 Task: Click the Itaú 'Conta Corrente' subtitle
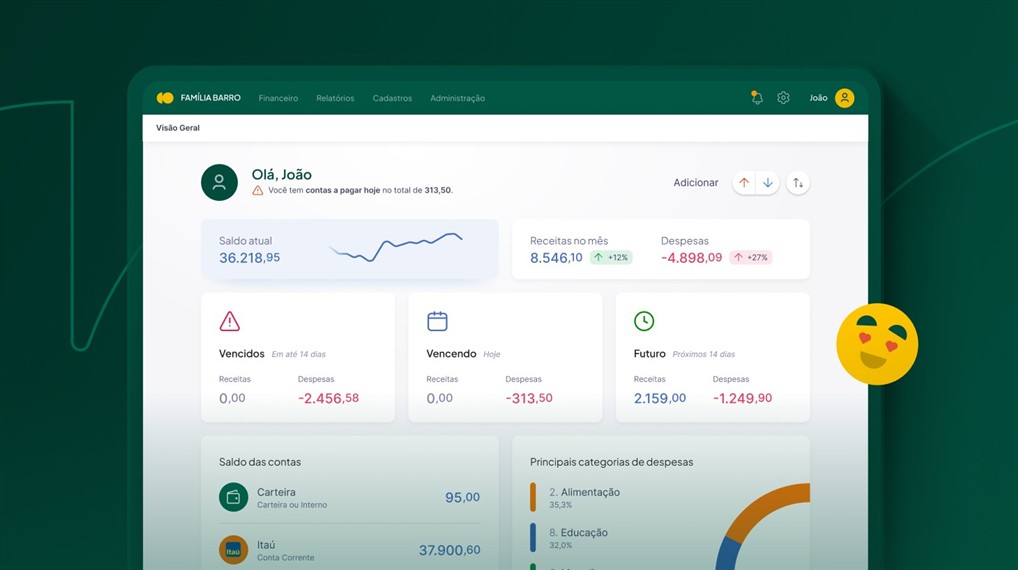(286, 558)
